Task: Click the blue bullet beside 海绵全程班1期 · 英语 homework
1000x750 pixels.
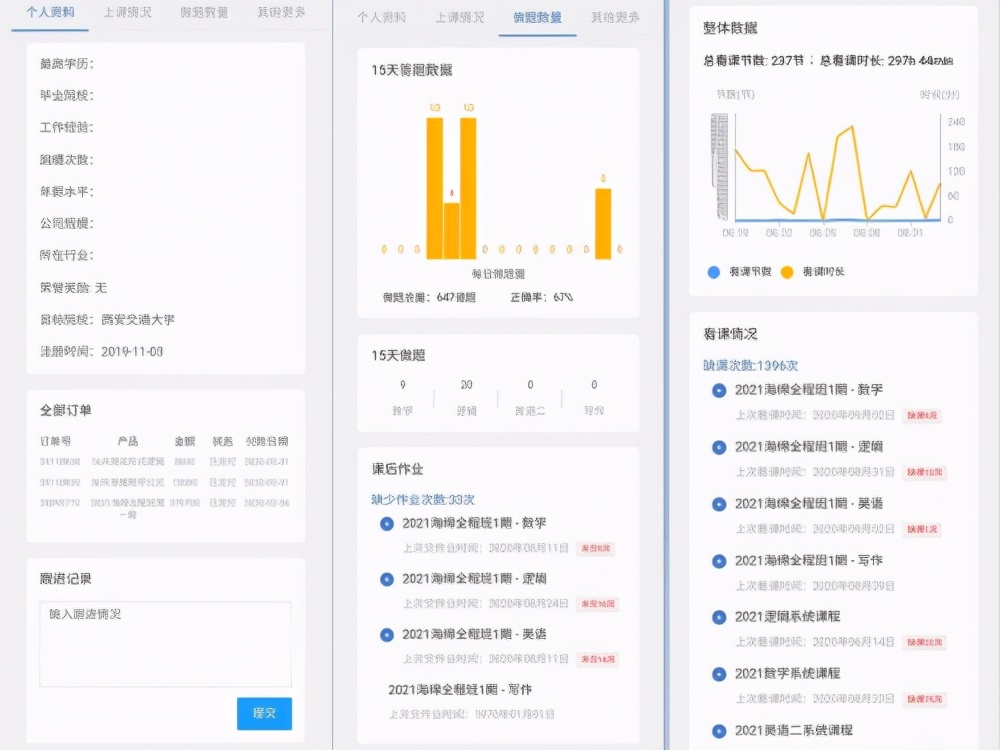Action: 387,634
